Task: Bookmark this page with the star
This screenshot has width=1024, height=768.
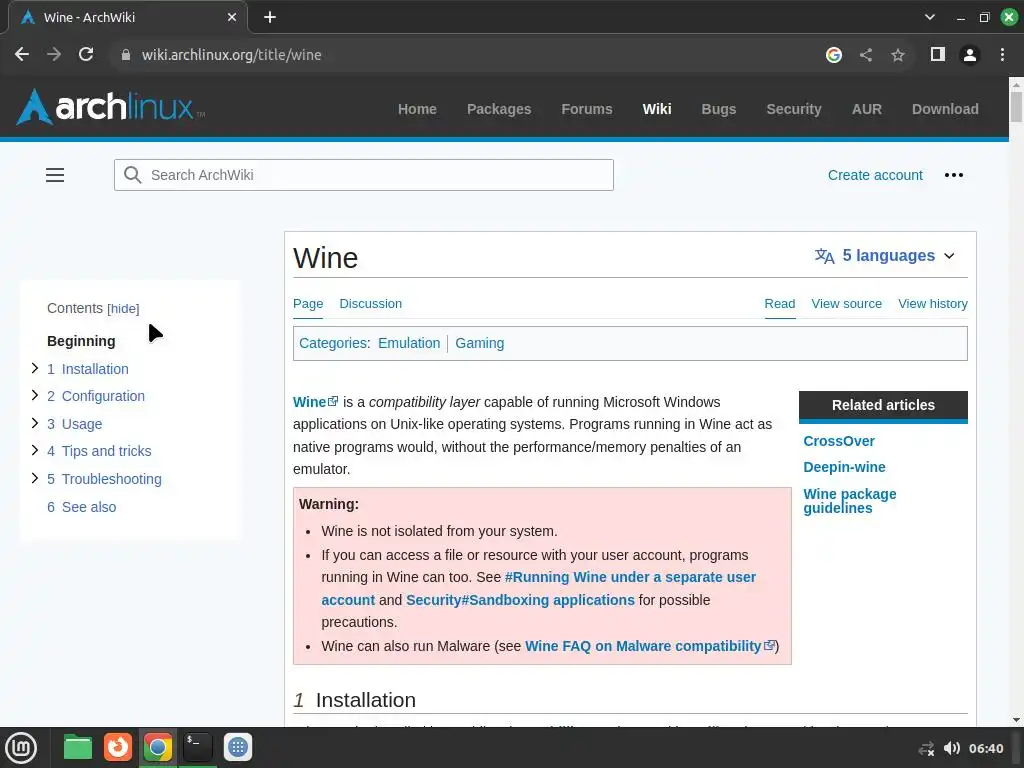Action: [898, 55]
